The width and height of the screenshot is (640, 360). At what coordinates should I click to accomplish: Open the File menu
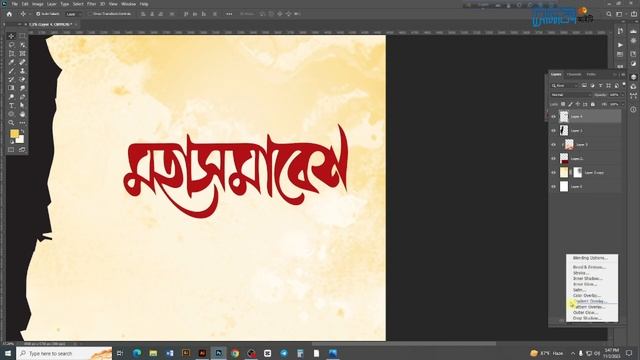pyautogui.click(x=15, y=4)
